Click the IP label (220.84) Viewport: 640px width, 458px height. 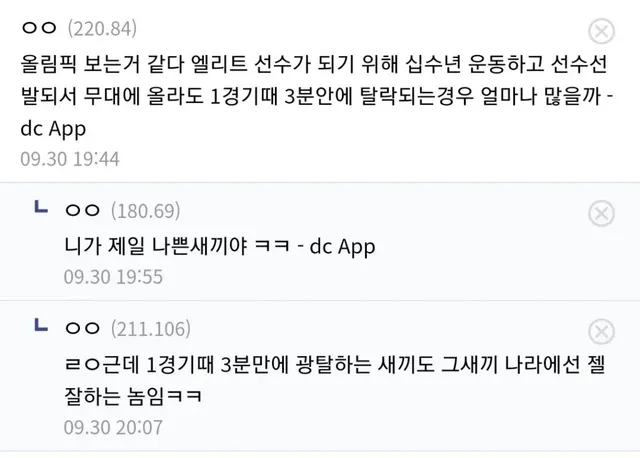click(x=102, y=29)
